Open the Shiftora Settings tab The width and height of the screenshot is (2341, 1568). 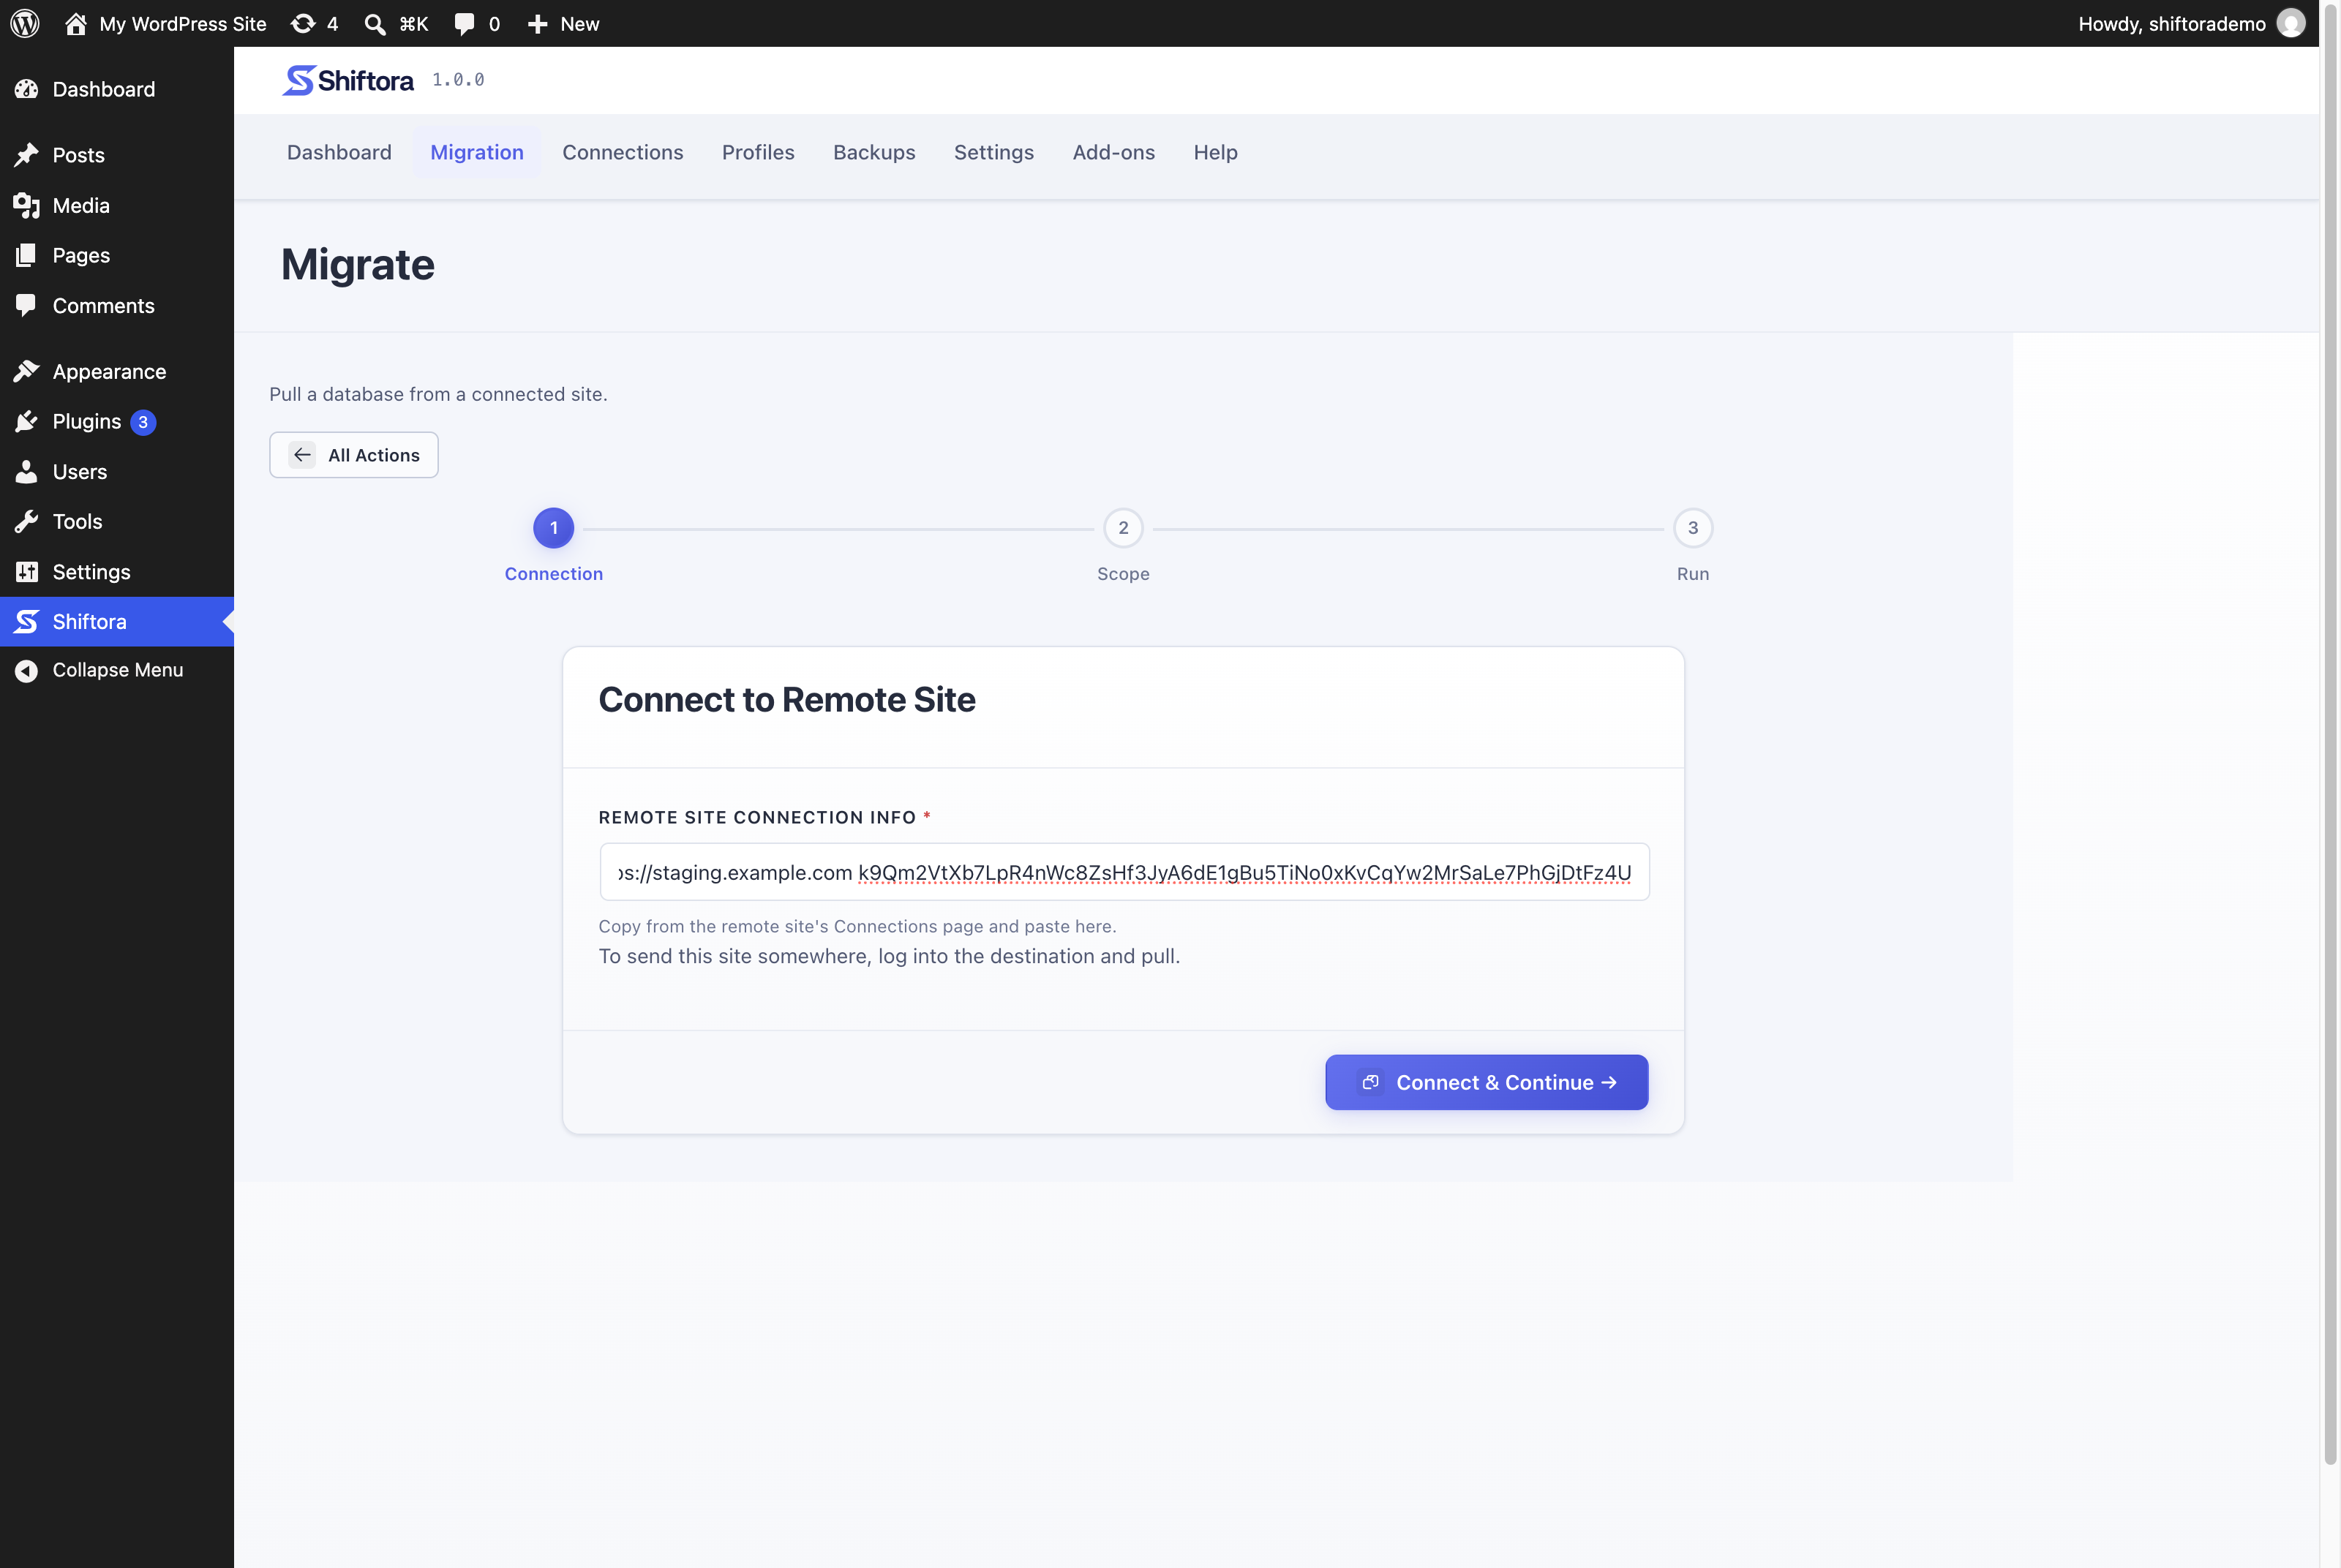point(994,152)
